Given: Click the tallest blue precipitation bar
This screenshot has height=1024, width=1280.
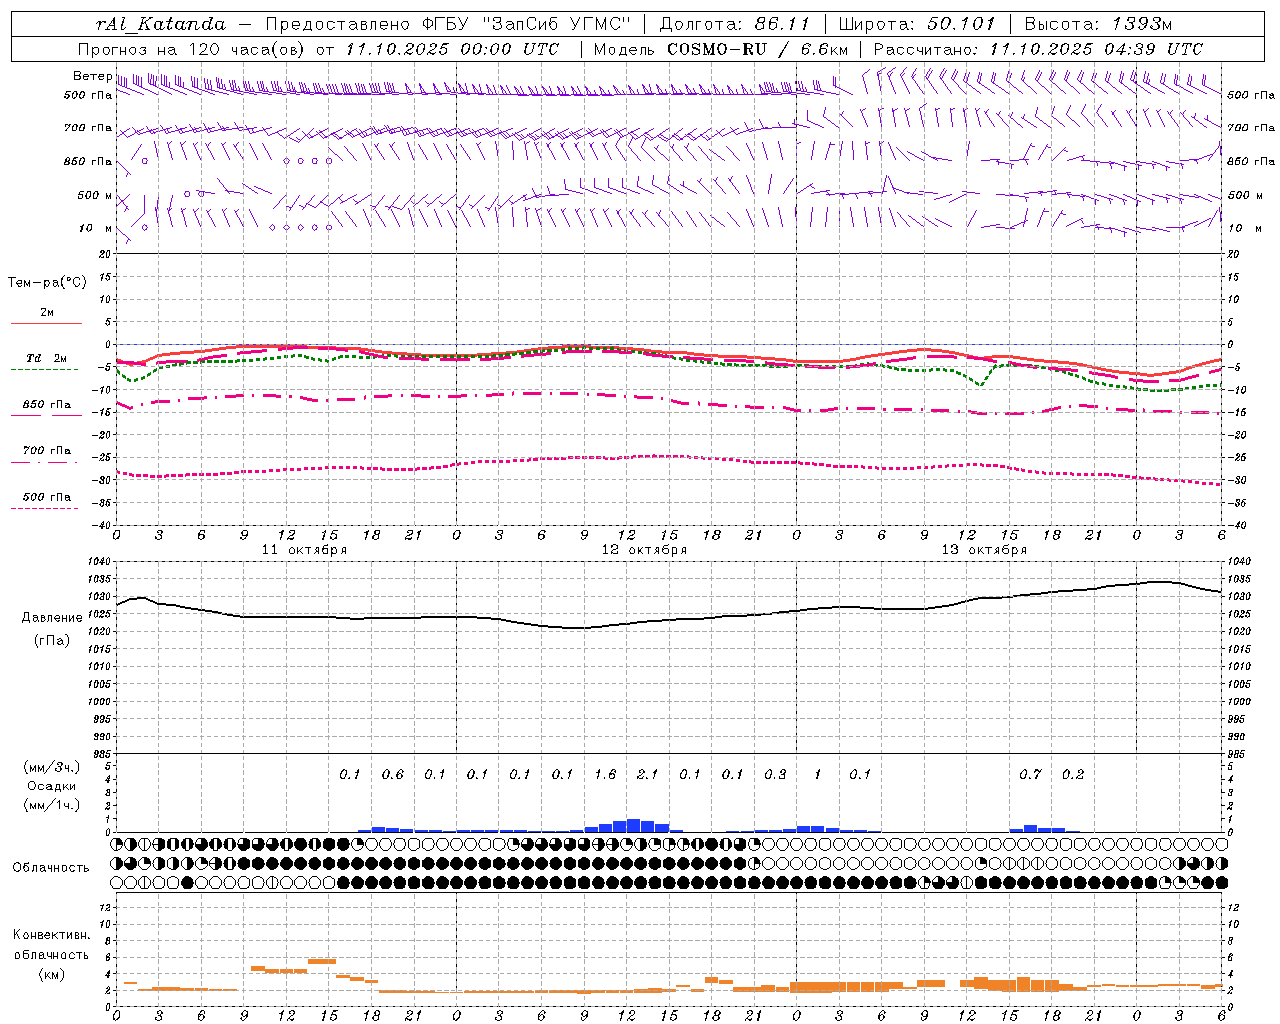Looking at the screenshot, I should 633,826.
